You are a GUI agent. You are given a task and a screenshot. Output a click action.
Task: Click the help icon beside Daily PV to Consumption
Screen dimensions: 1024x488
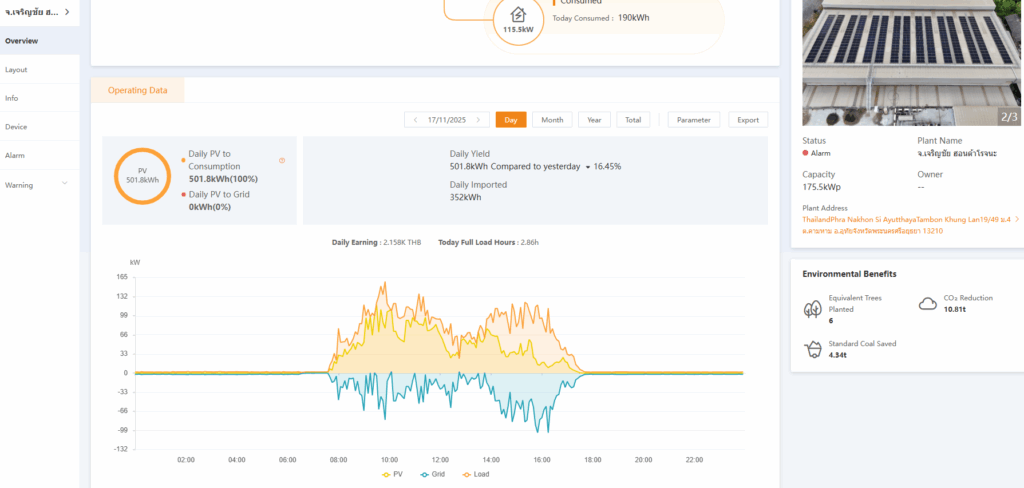[282, 160]
